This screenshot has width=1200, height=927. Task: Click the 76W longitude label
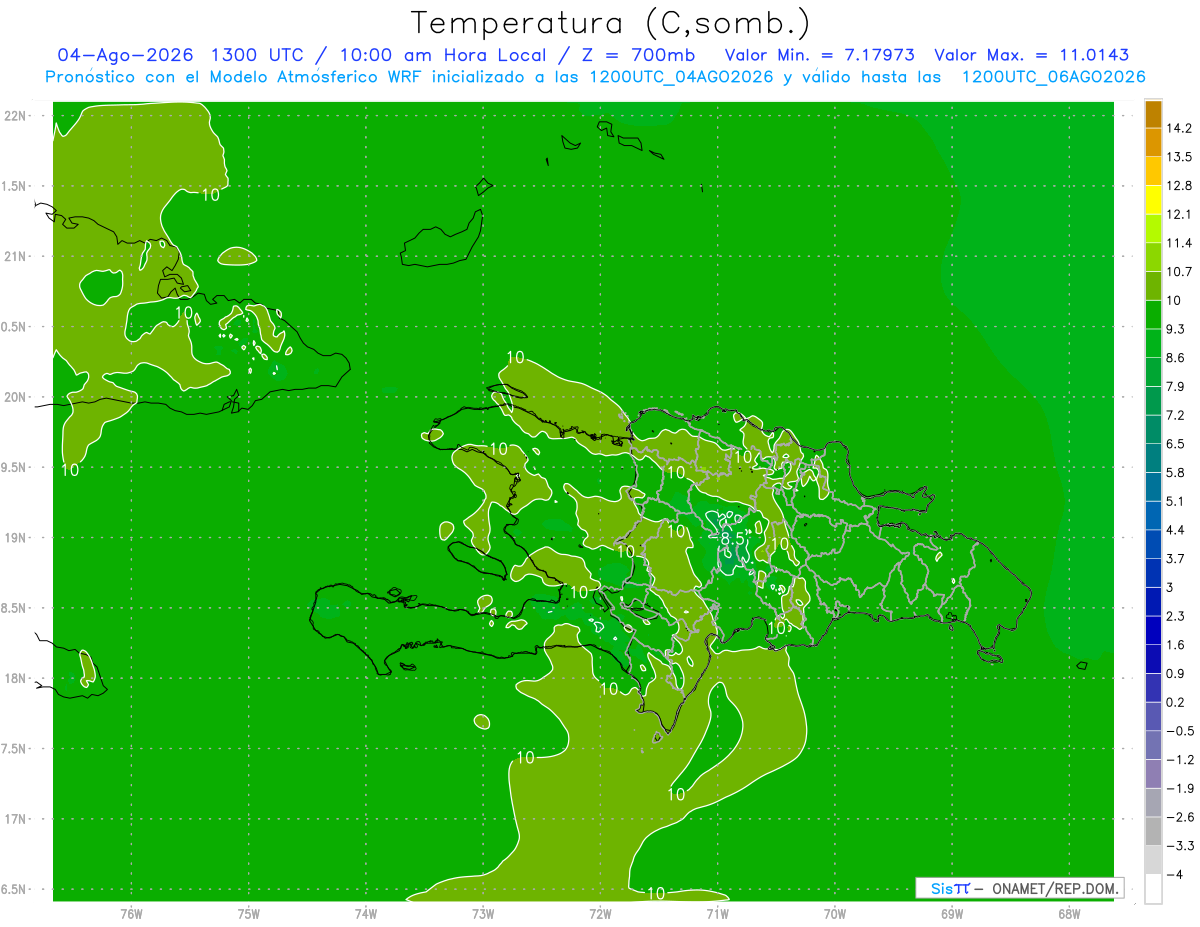(x=131, y=914)
